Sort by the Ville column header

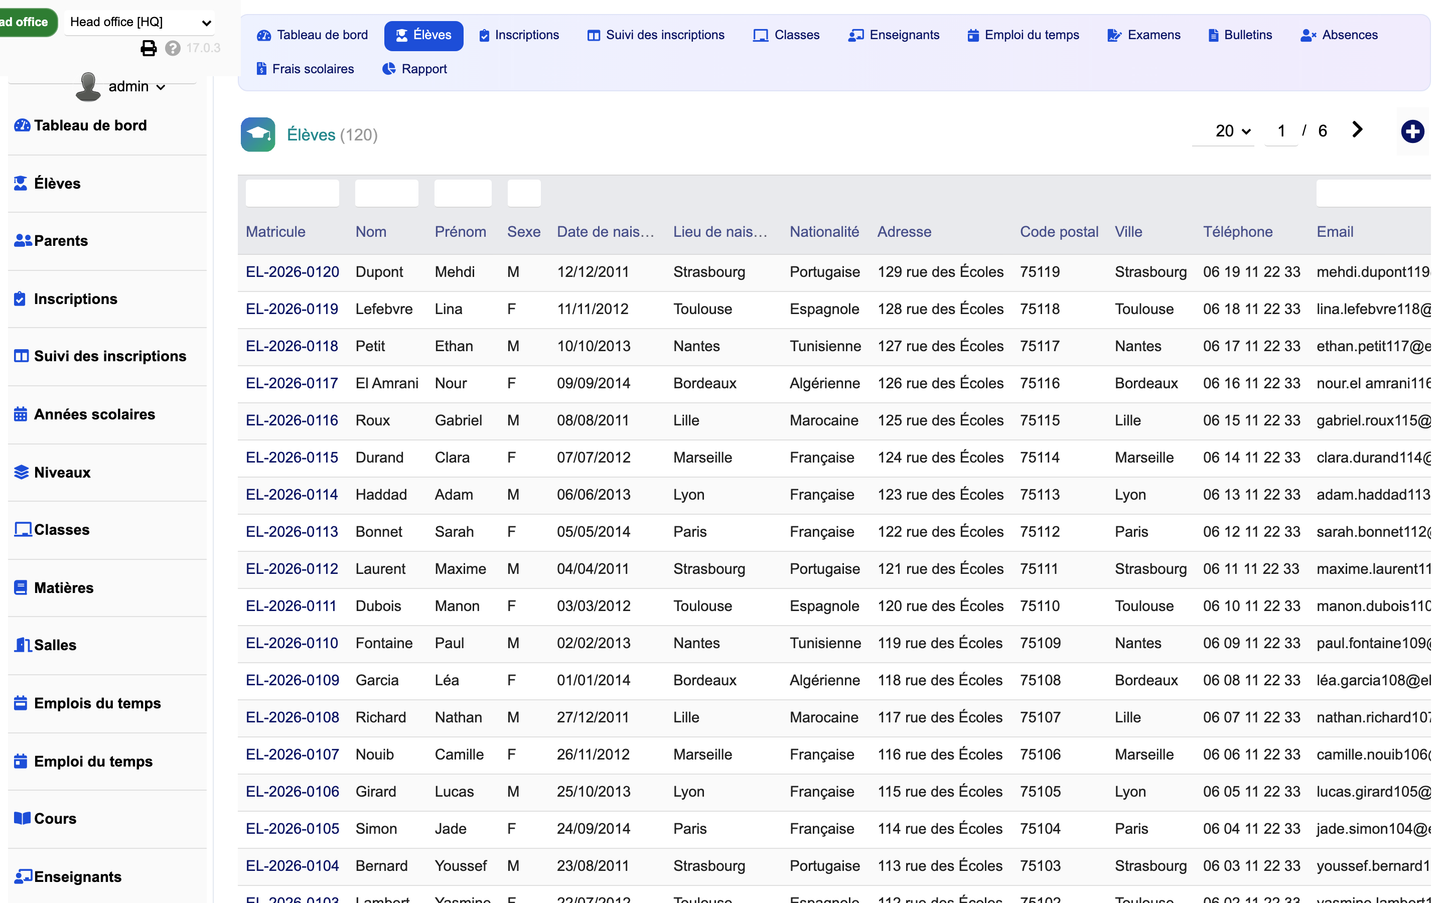[1129, 232]
